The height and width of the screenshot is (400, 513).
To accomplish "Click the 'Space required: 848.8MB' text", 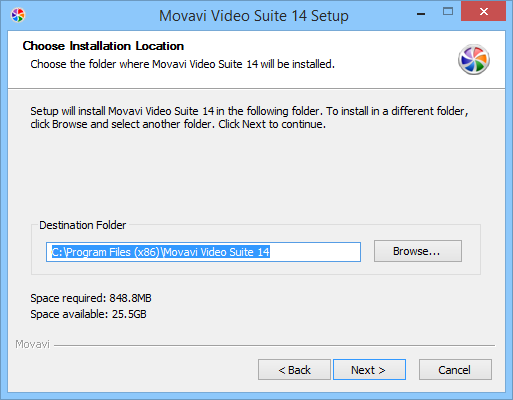I will [91, 298].
